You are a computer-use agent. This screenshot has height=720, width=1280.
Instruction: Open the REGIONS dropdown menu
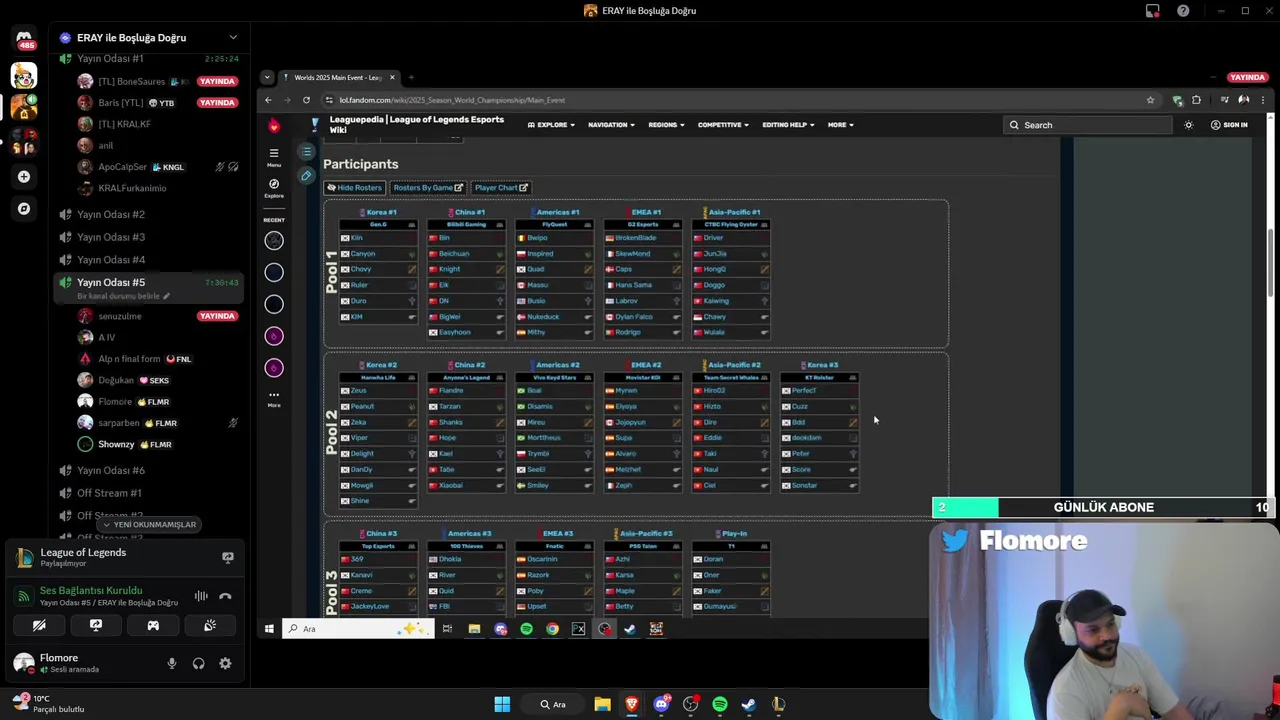click(666, 125)
